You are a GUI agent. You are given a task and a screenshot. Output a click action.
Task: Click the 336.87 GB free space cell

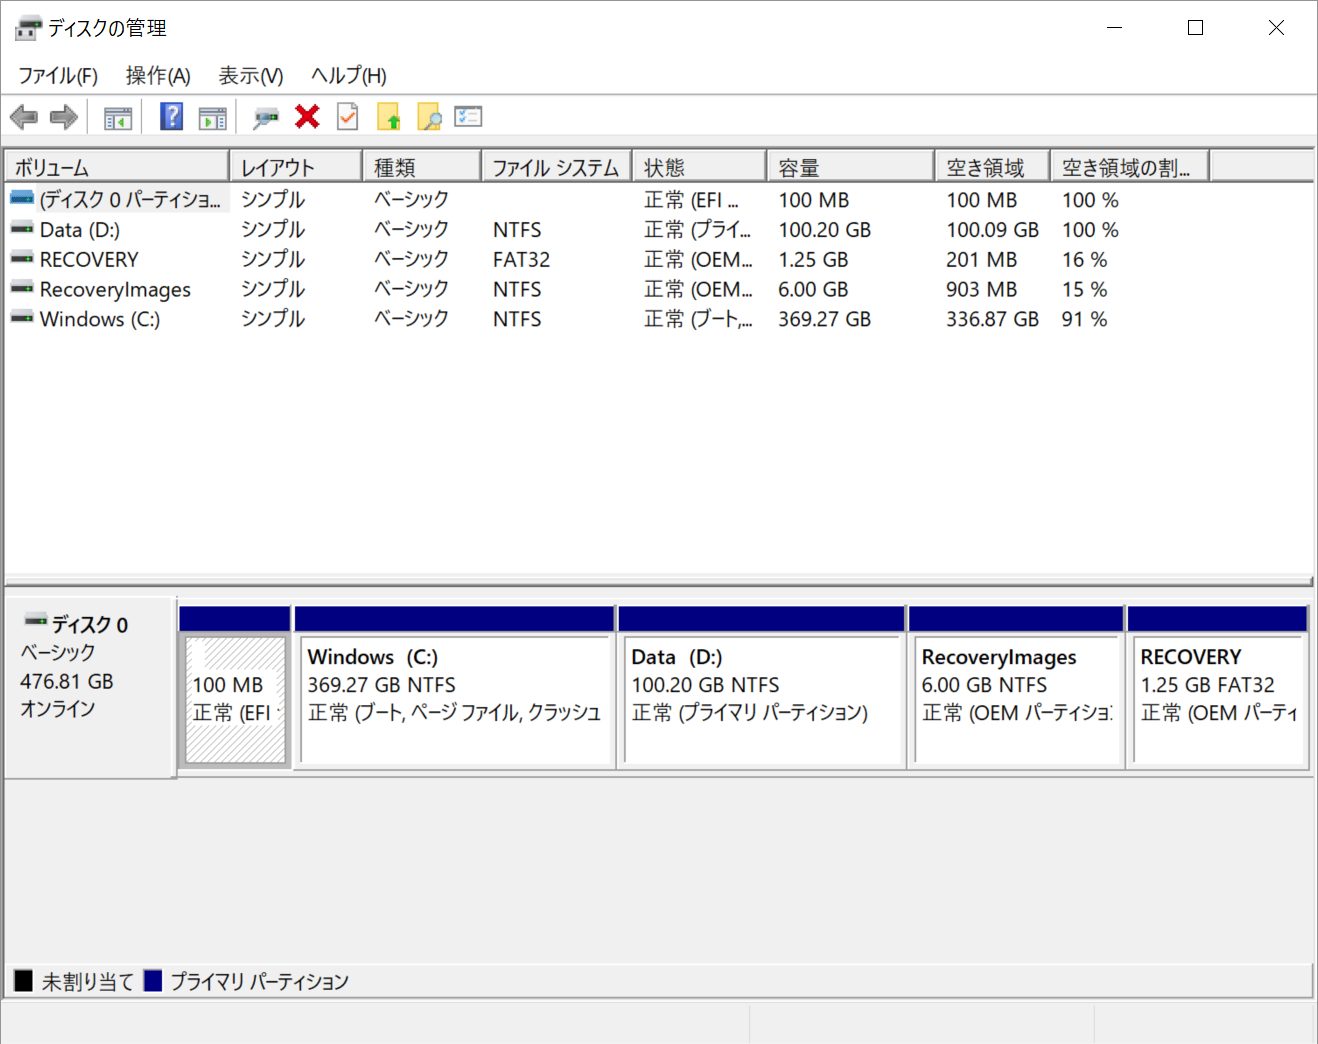993,319
